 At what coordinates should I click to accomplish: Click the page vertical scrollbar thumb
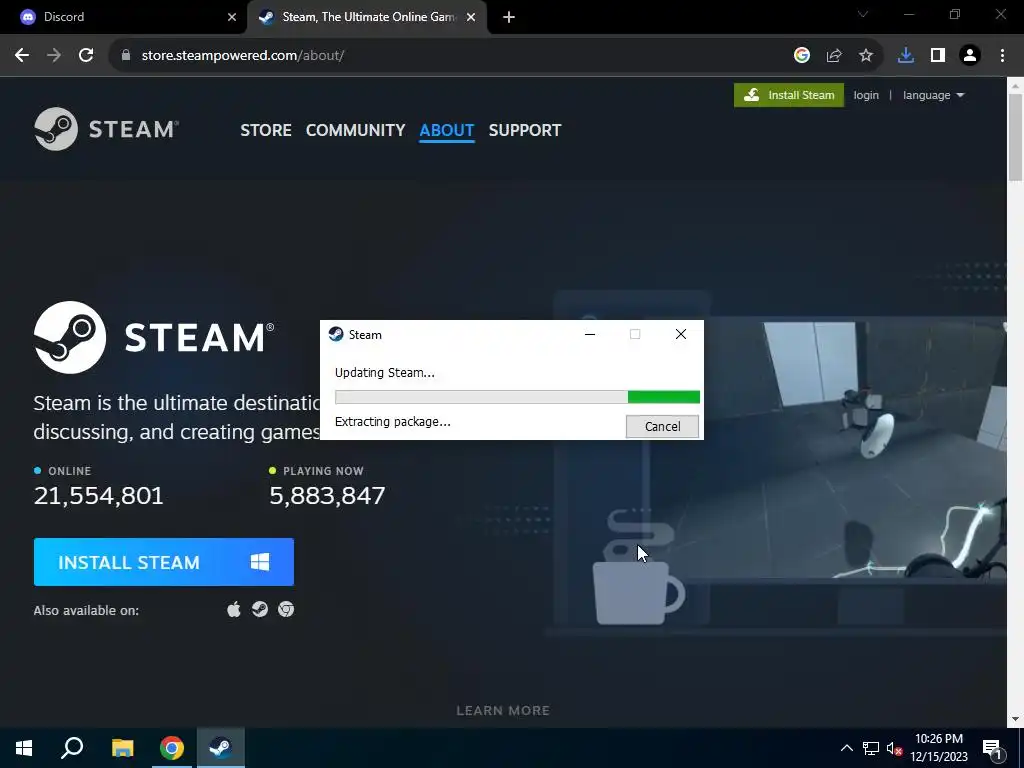(1016, 137)
